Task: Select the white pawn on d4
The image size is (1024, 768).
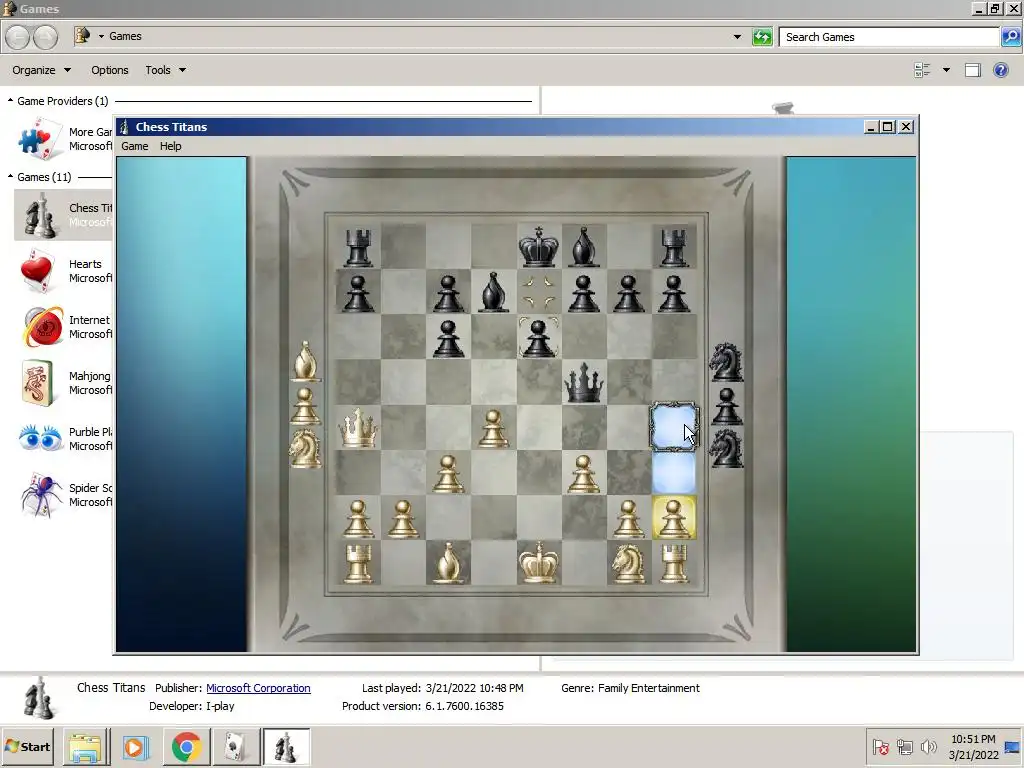Action: [493, 428]
